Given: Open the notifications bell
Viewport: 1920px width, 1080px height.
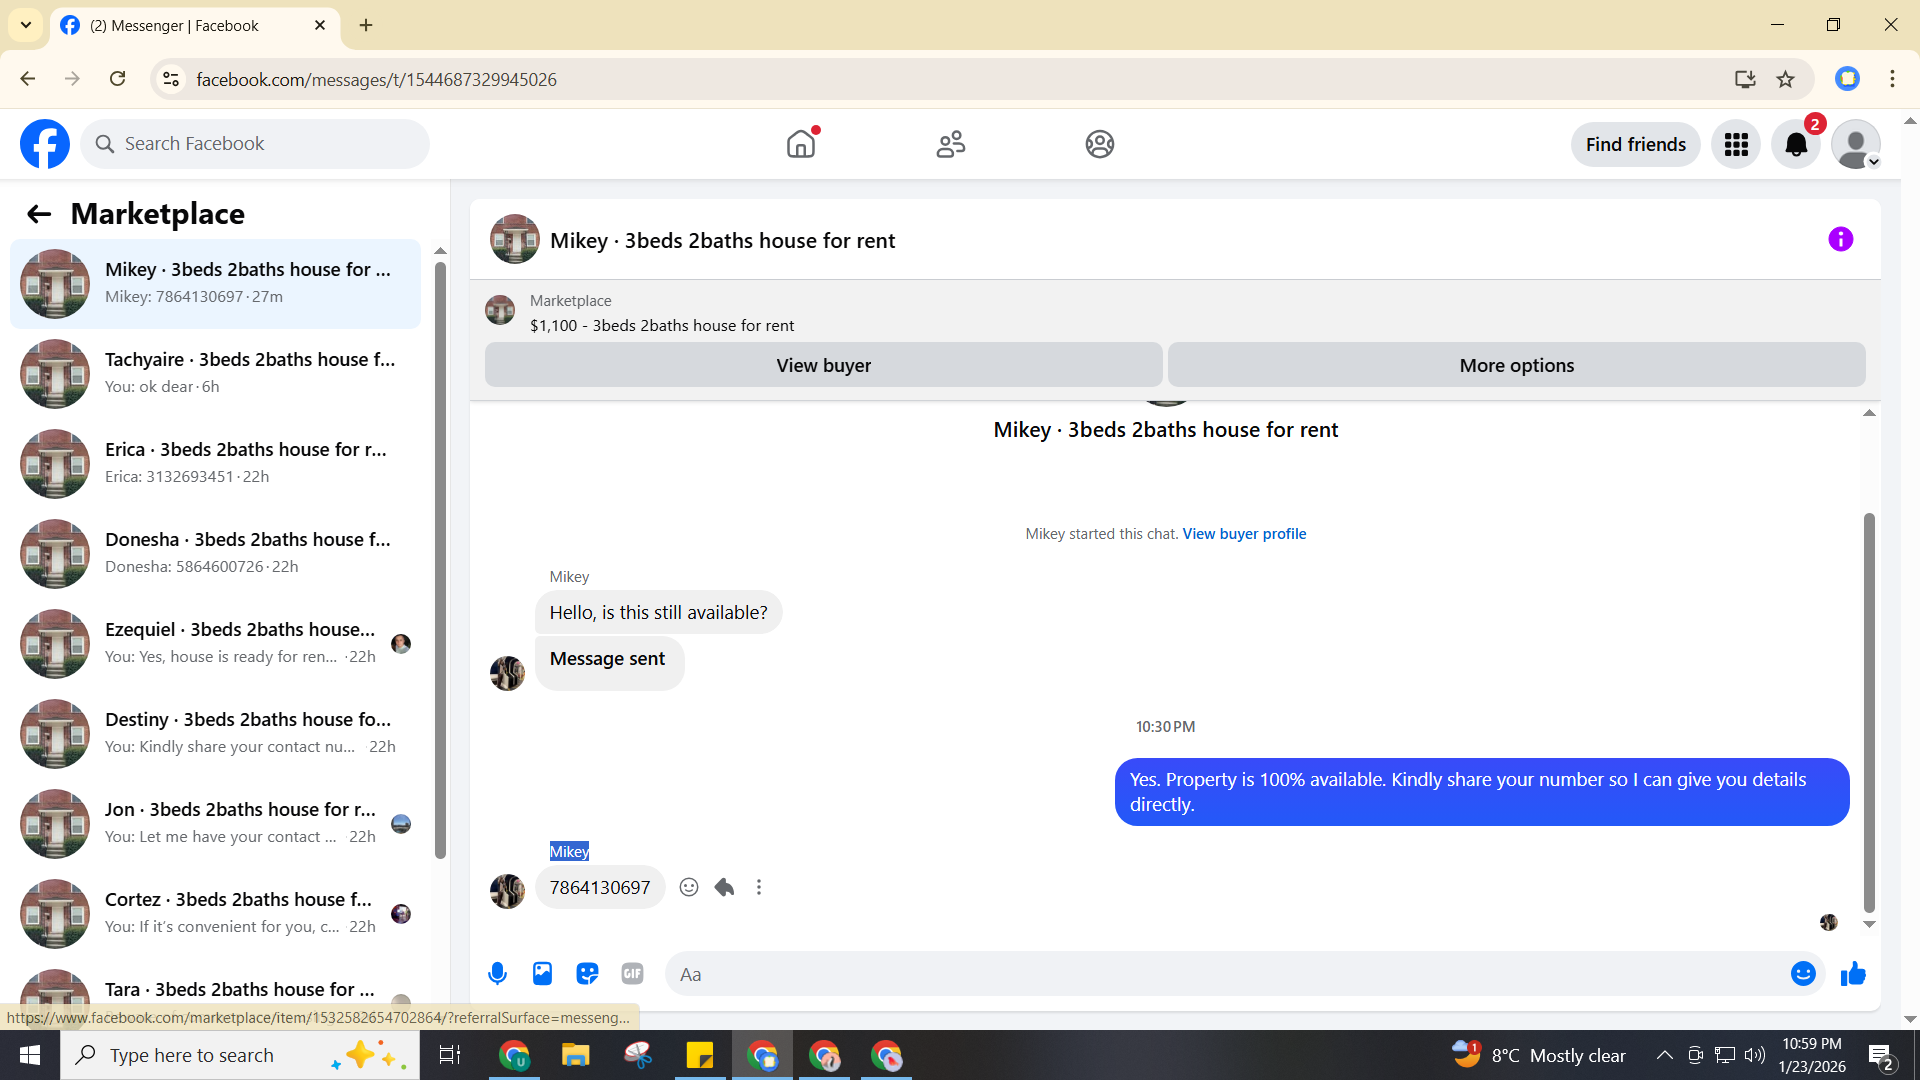Looking at the screenshot, I should 1796,145.
